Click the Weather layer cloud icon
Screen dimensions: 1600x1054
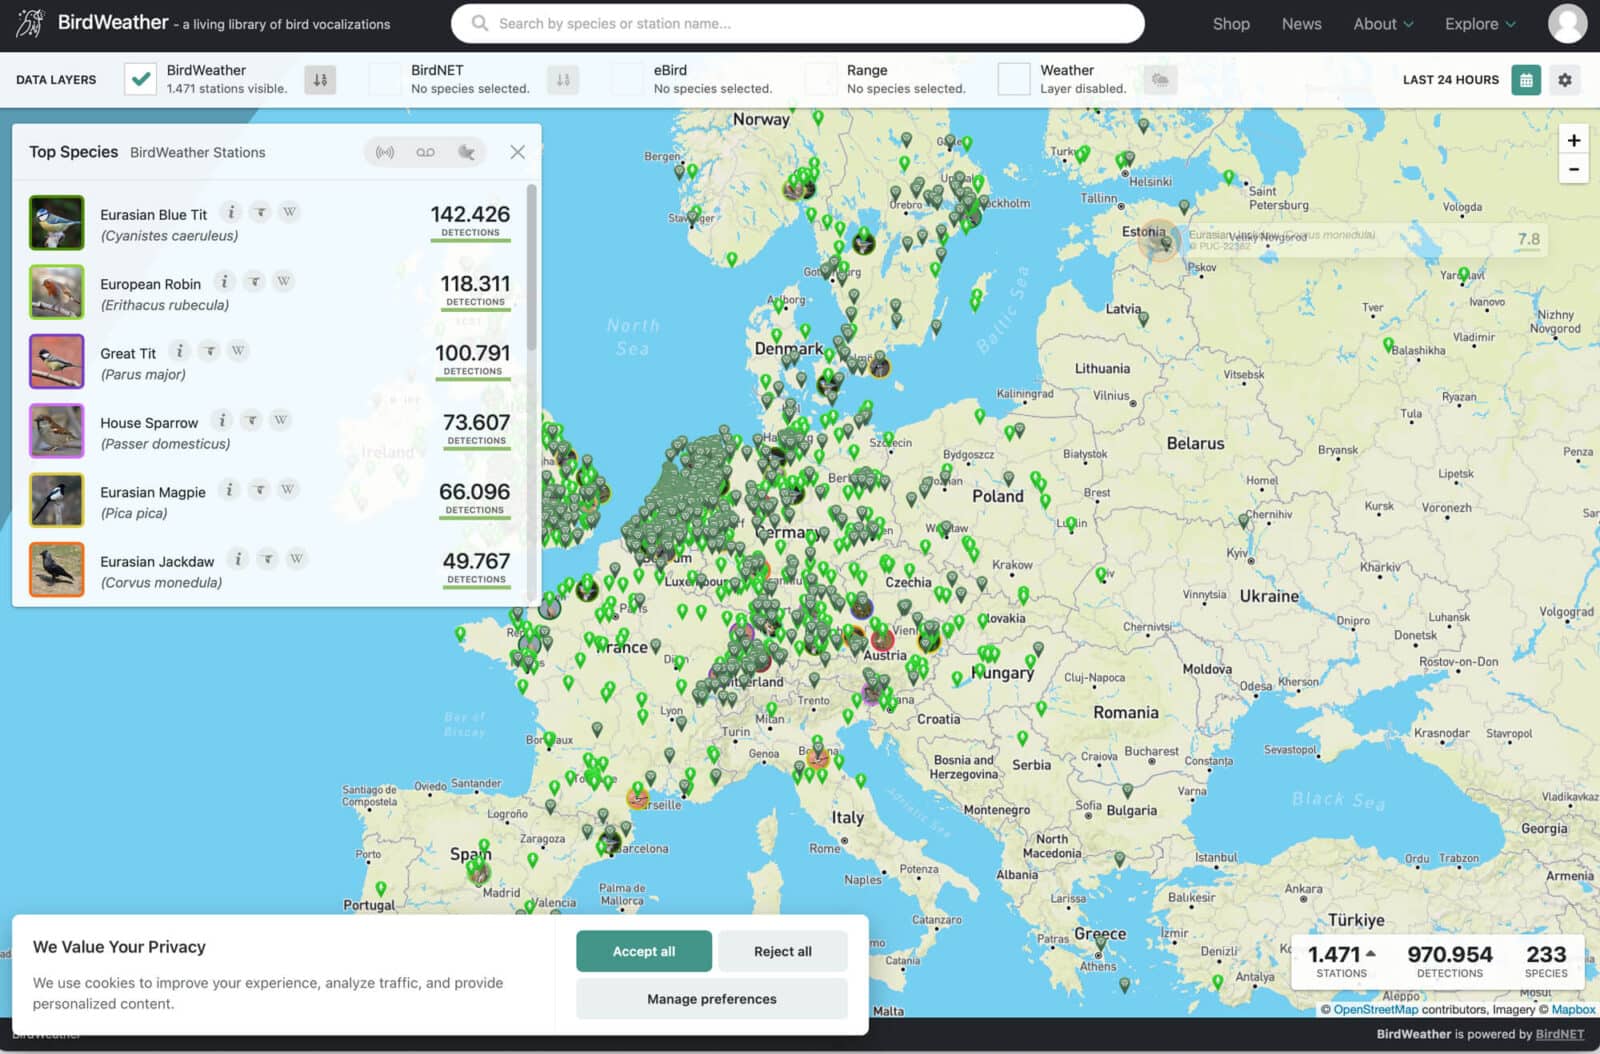click(x=1160, y=80)
